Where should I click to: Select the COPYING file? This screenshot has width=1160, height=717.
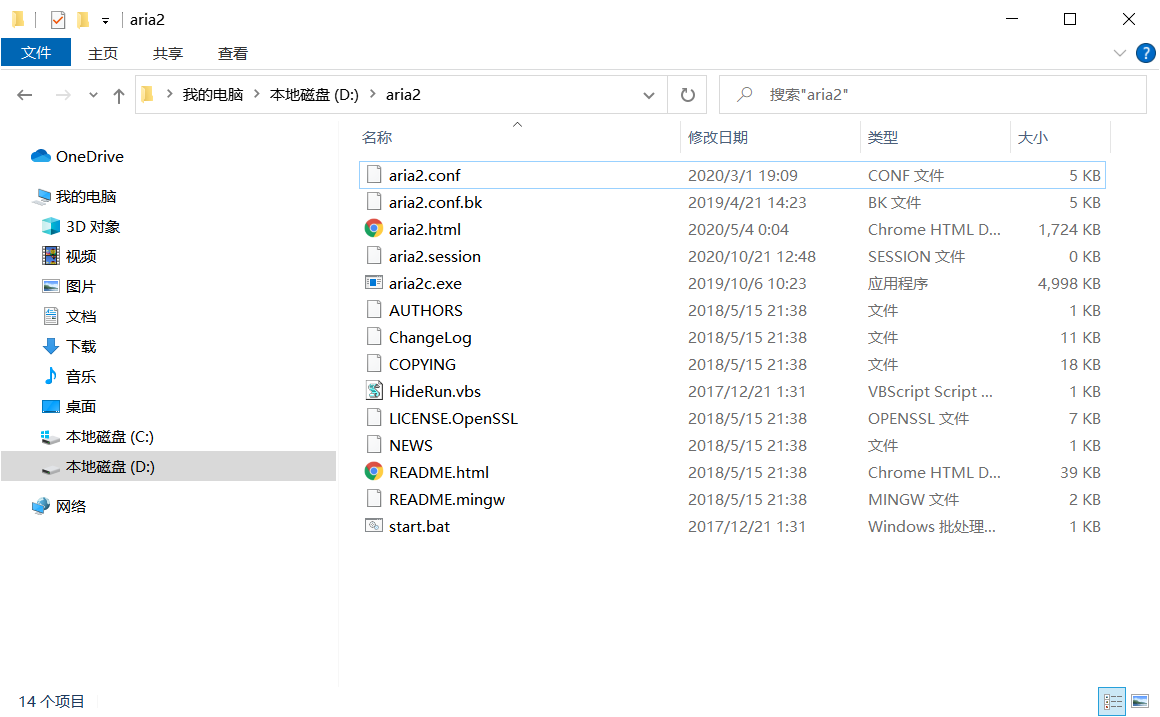[x=422, y=364]
